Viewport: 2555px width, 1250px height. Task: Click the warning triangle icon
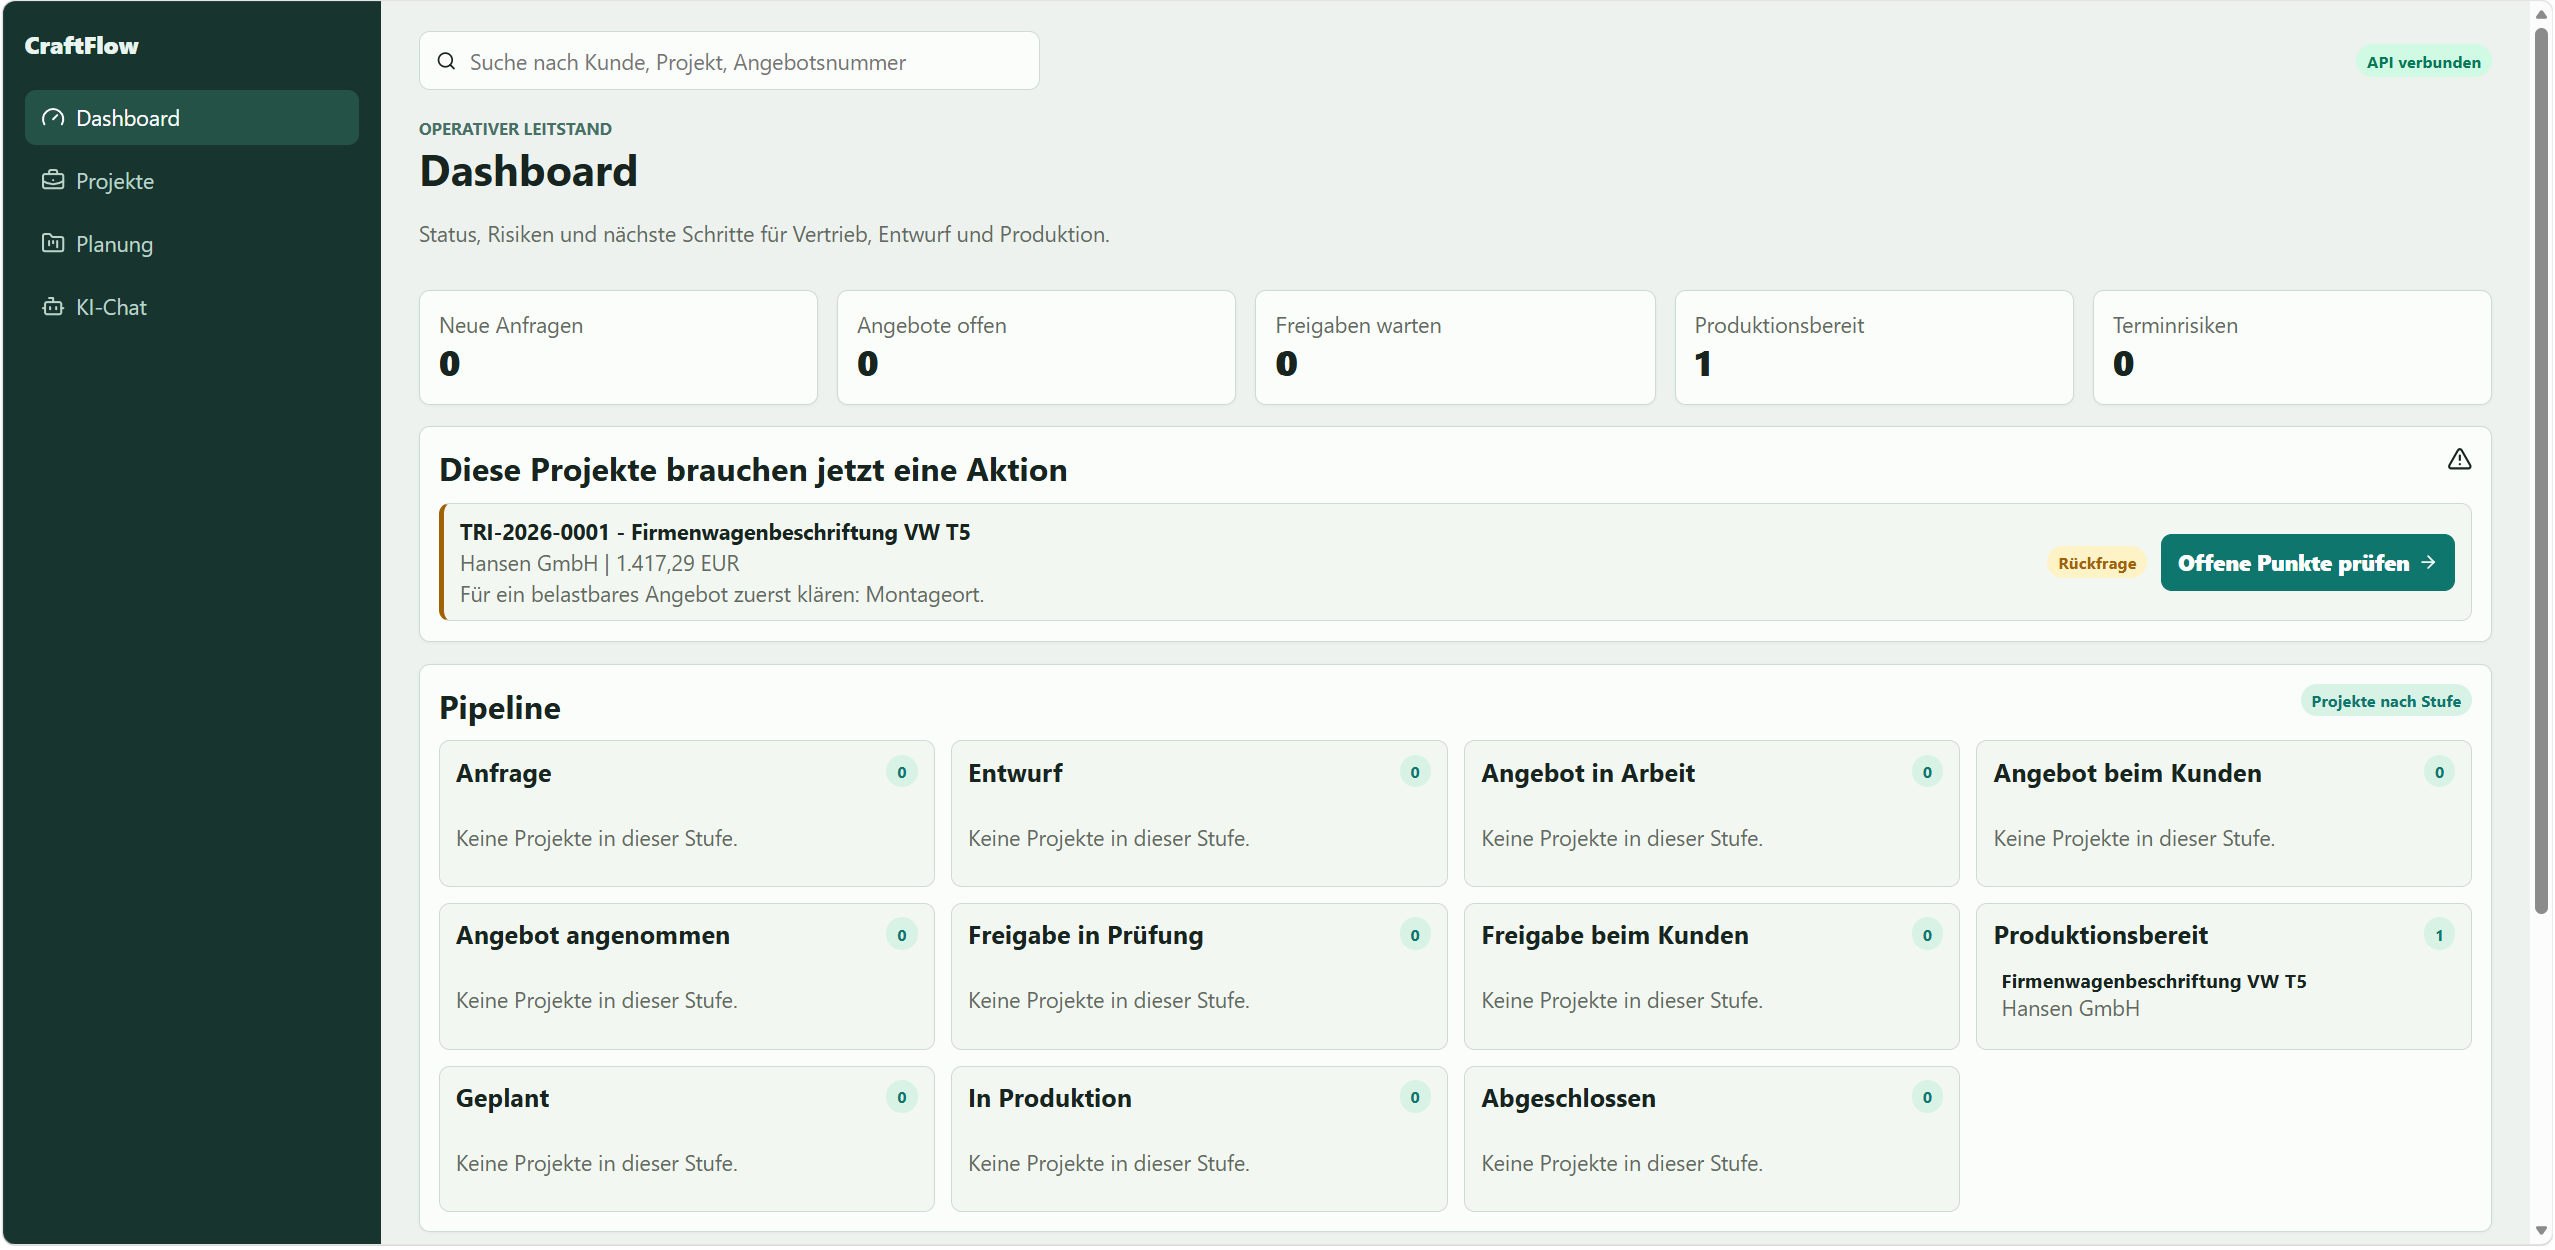click(x=2460, y=460)
